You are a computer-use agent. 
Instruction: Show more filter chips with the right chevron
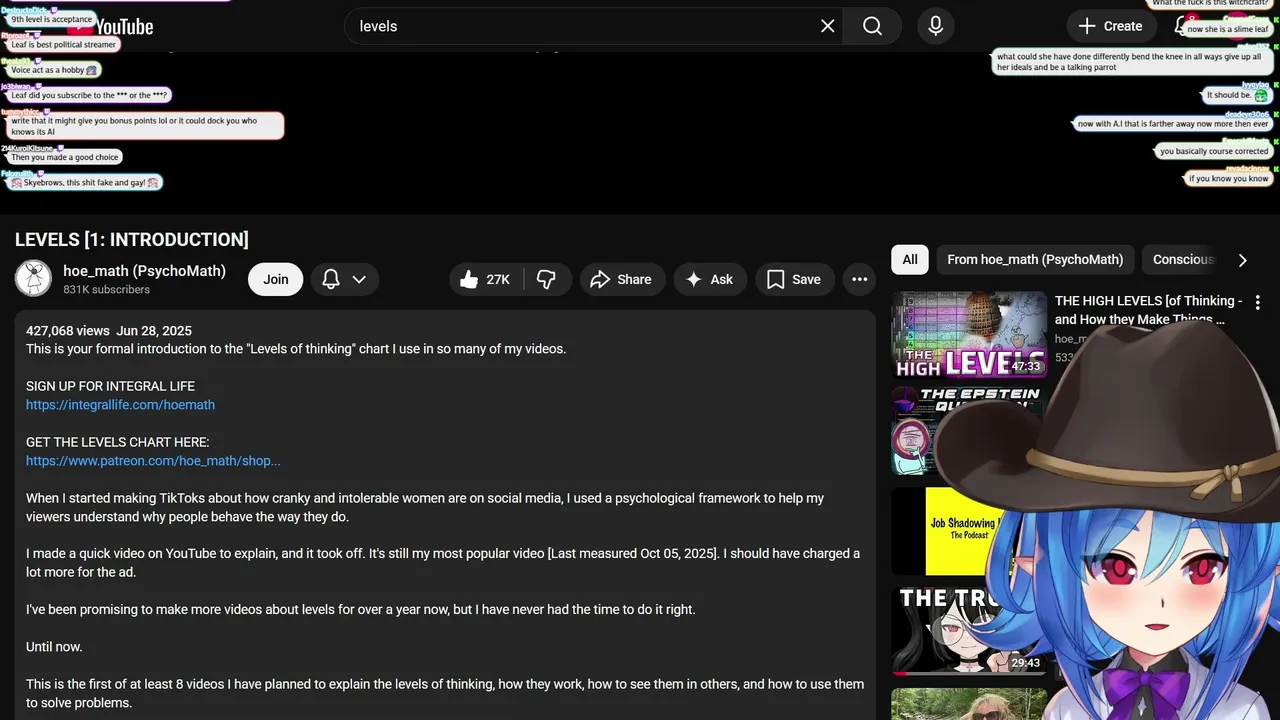click(1242, 260)
